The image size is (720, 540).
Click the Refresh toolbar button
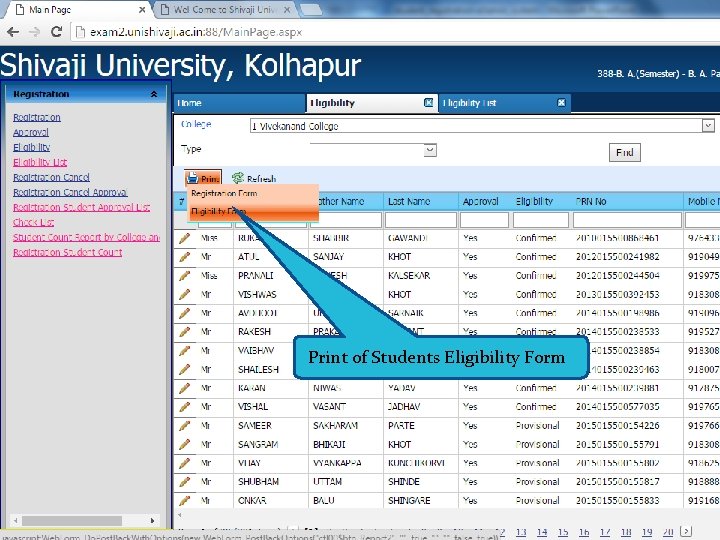254,178
